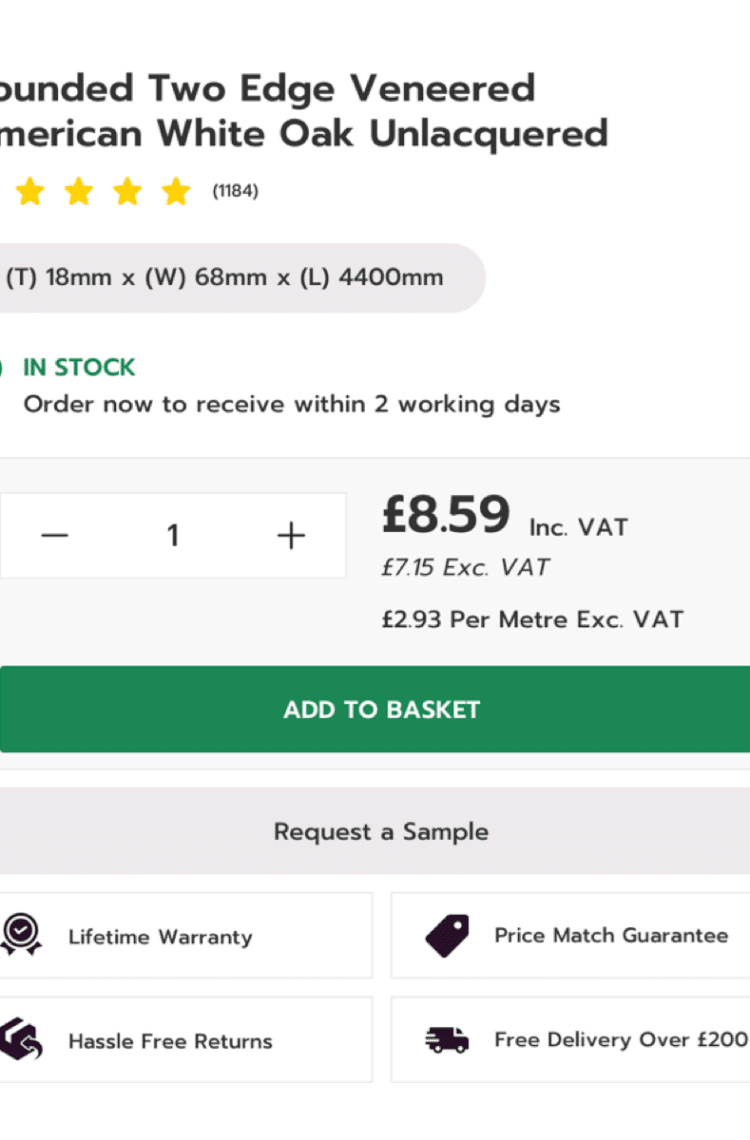Open the 1184 reviews count link
The width and height of the screenshot is (750, 1140).
(x=235, y=191)
